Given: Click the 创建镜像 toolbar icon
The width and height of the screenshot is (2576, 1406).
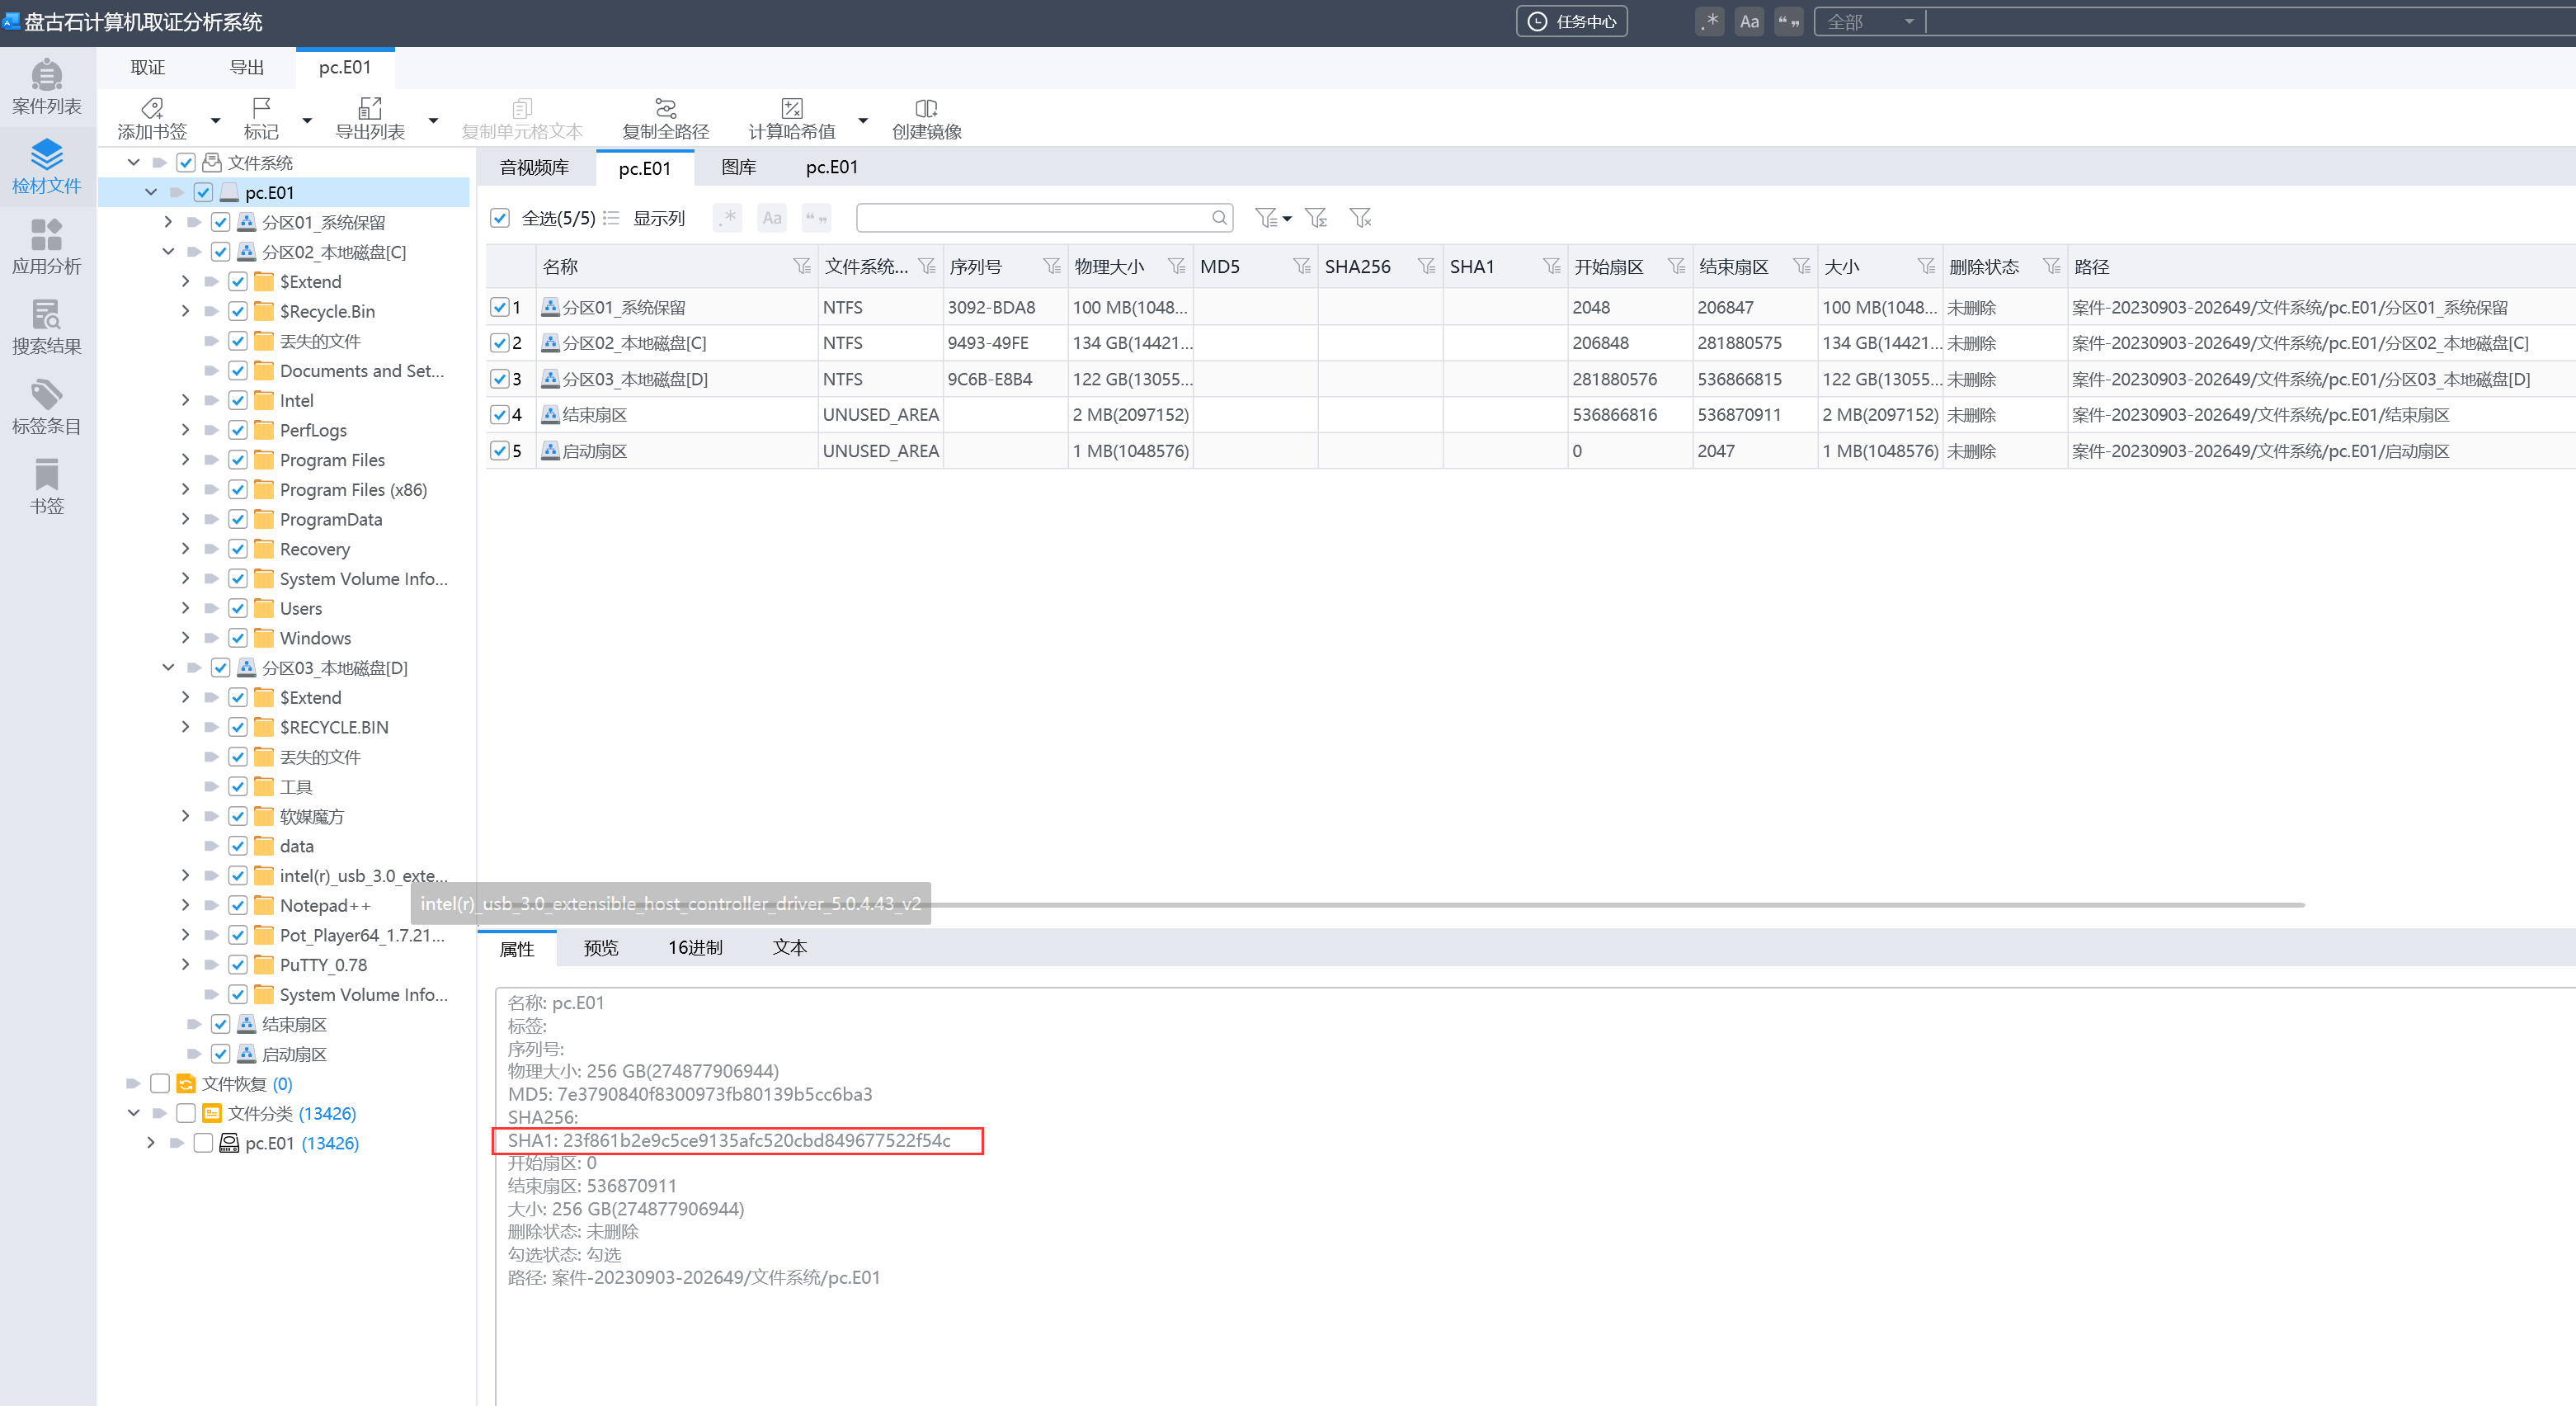Looking at the screenshot, I should [x=926, y=108].
